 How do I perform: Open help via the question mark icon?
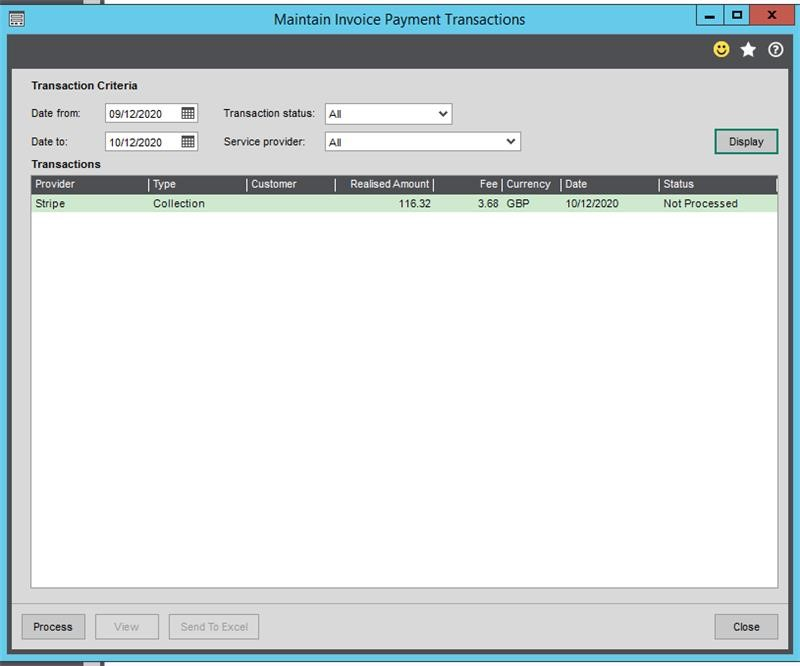pos(776,50)
